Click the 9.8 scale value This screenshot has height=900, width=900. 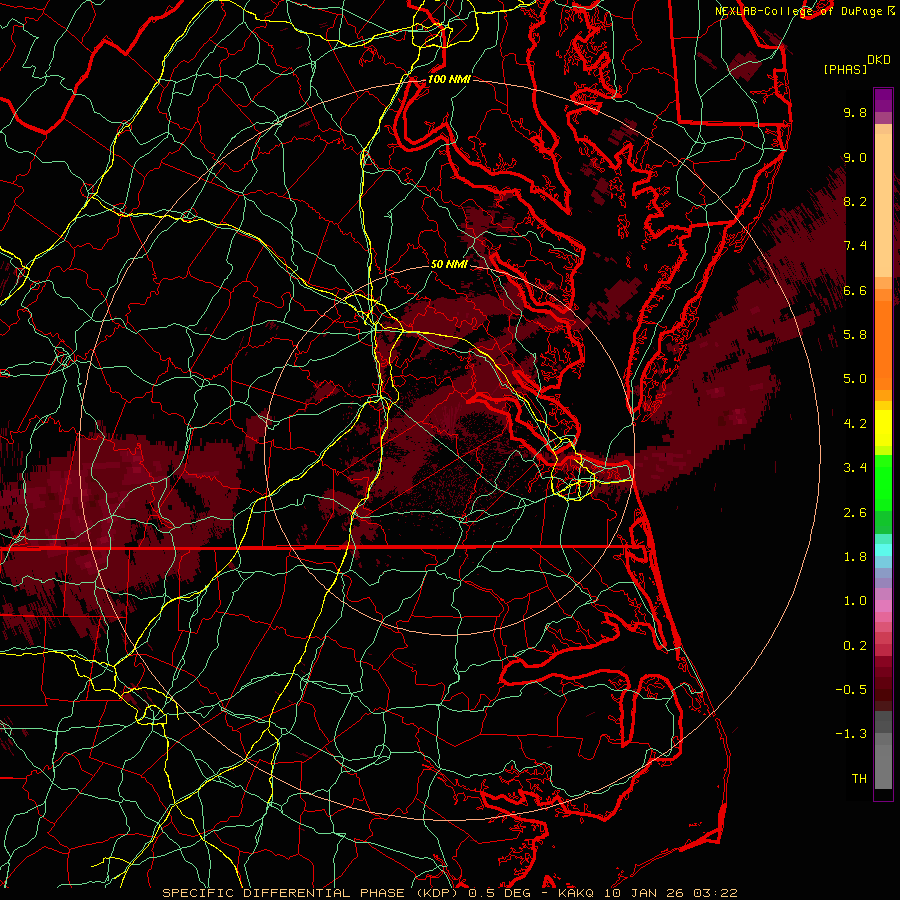coord(855,112)
